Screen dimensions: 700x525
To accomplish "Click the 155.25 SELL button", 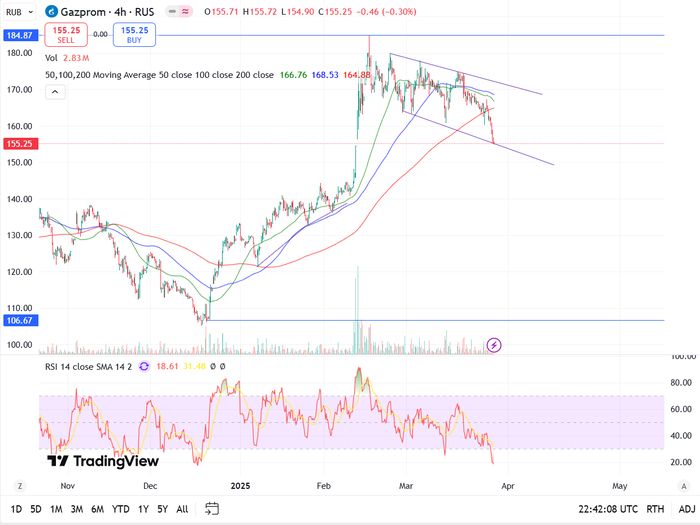I will coord(66,35).
